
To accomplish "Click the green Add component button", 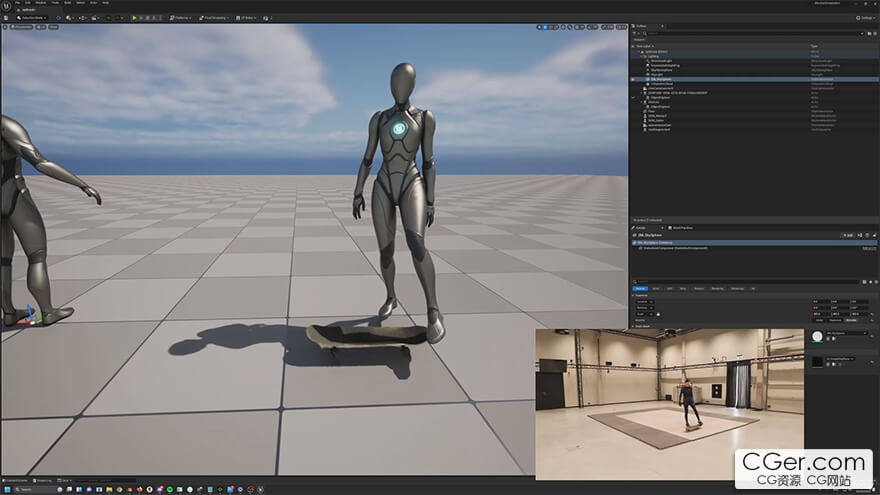I will [x=847, y=235].
